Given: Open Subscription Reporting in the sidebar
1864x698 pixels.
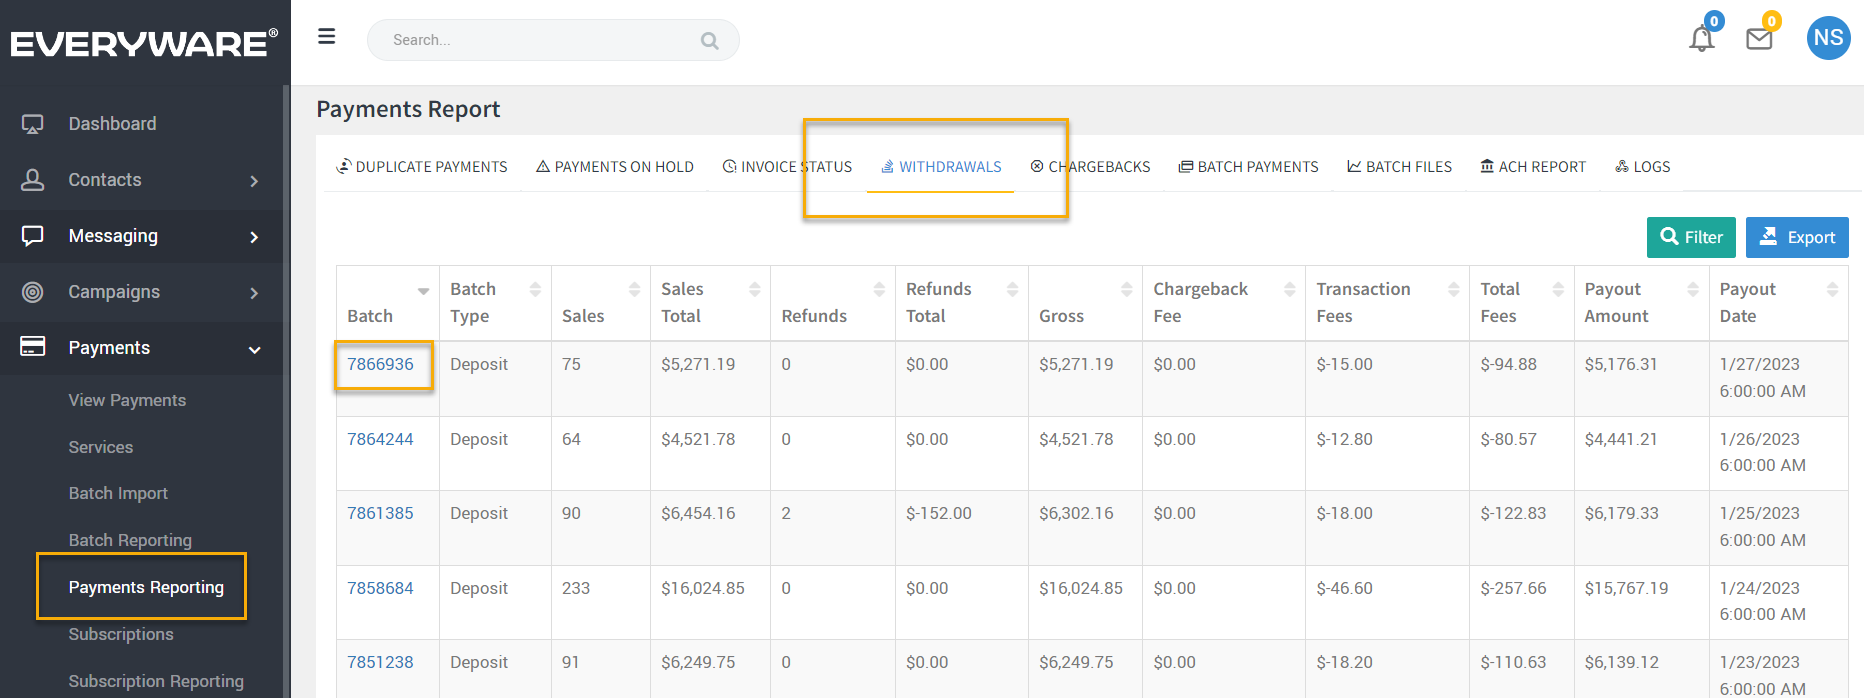Looking at the screenshot, I should 156,681.
